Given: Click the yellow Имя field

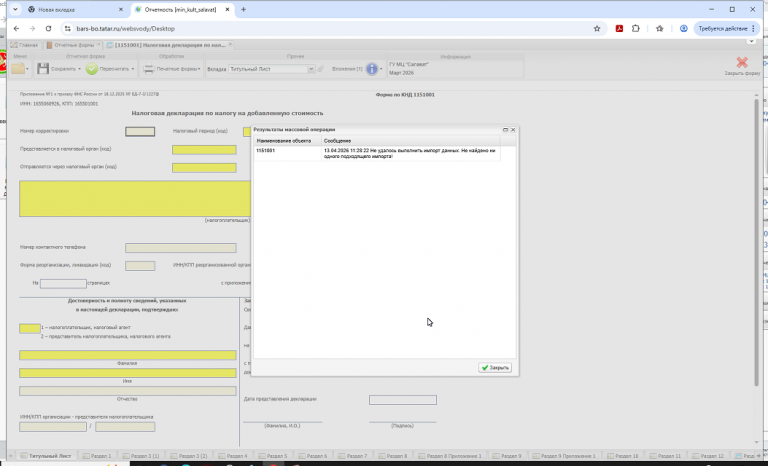Looking at the screenshot, I should (128, 373).
